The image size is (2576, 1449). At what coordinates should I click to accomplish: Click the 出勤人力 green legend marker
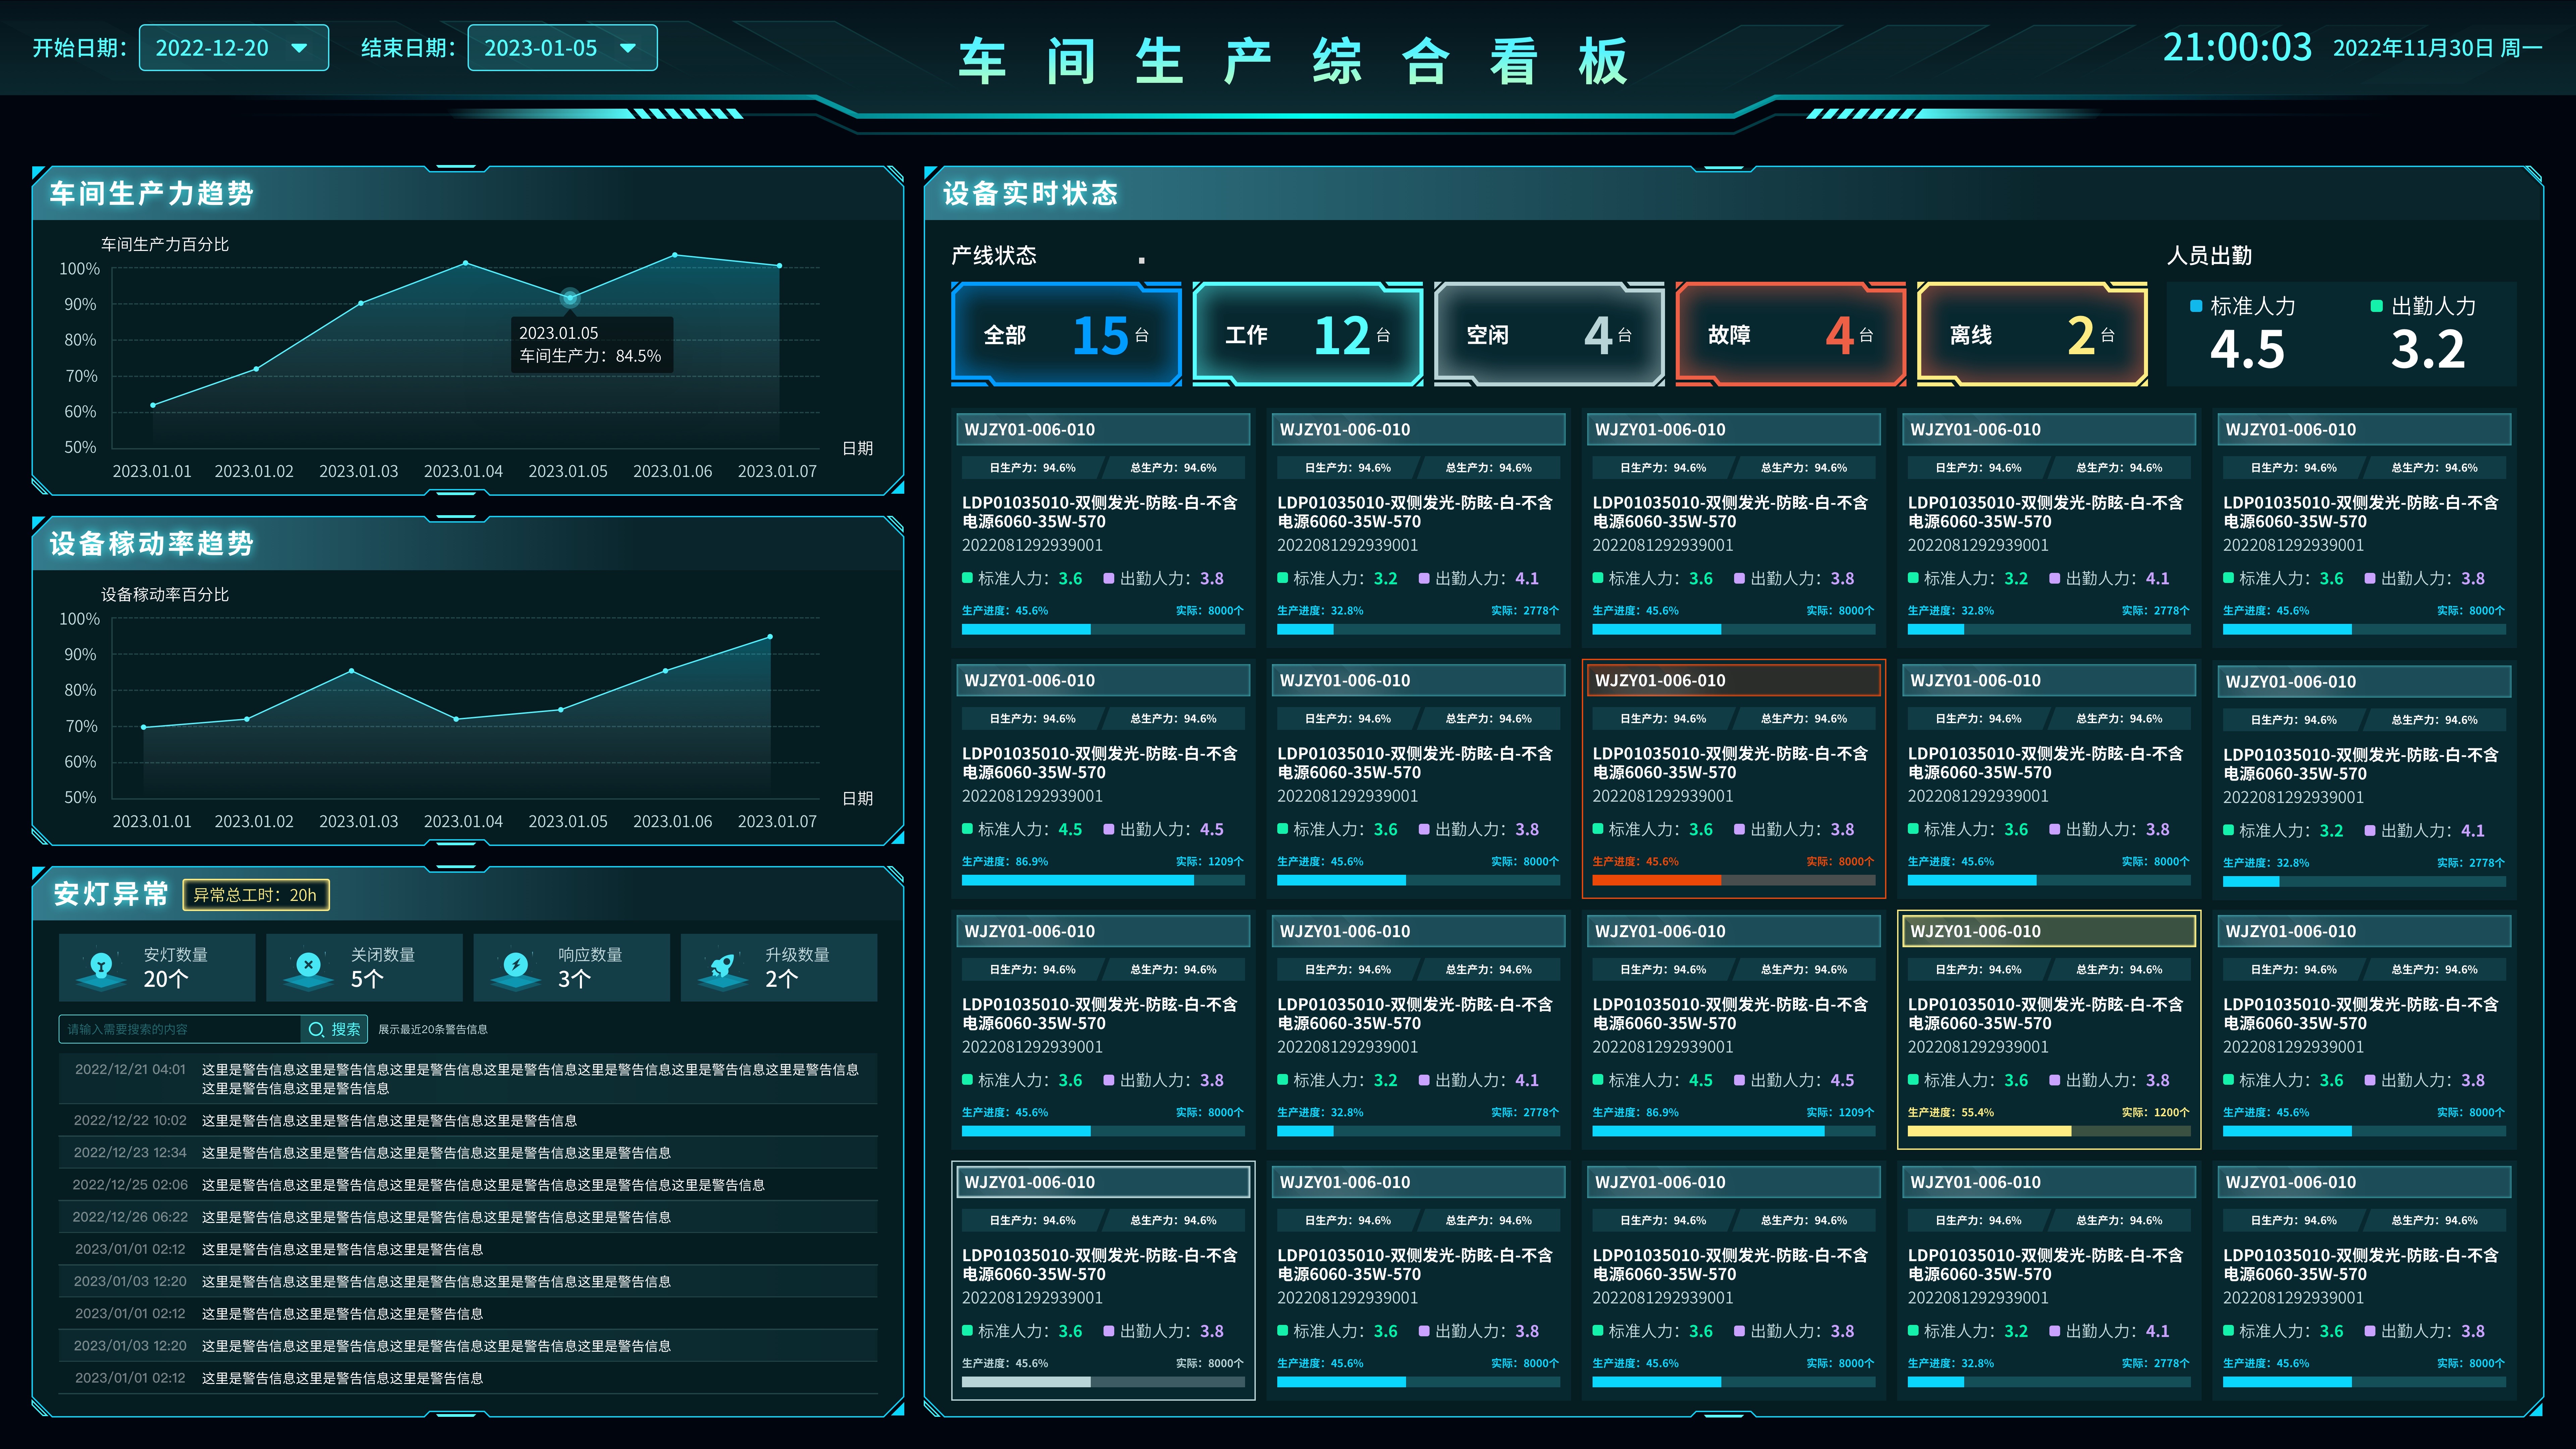2377,306
